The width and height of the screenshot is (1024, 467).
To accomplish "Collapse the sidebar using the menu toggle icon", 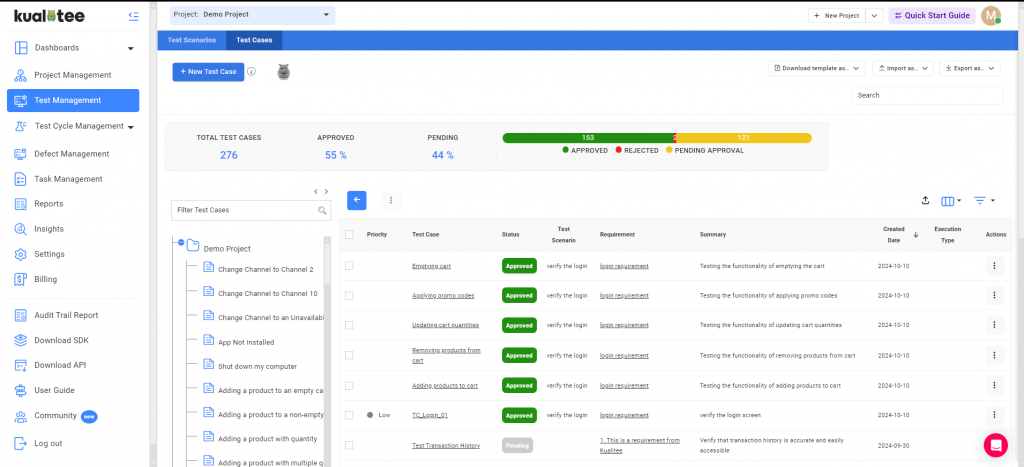I will (134, 16).
